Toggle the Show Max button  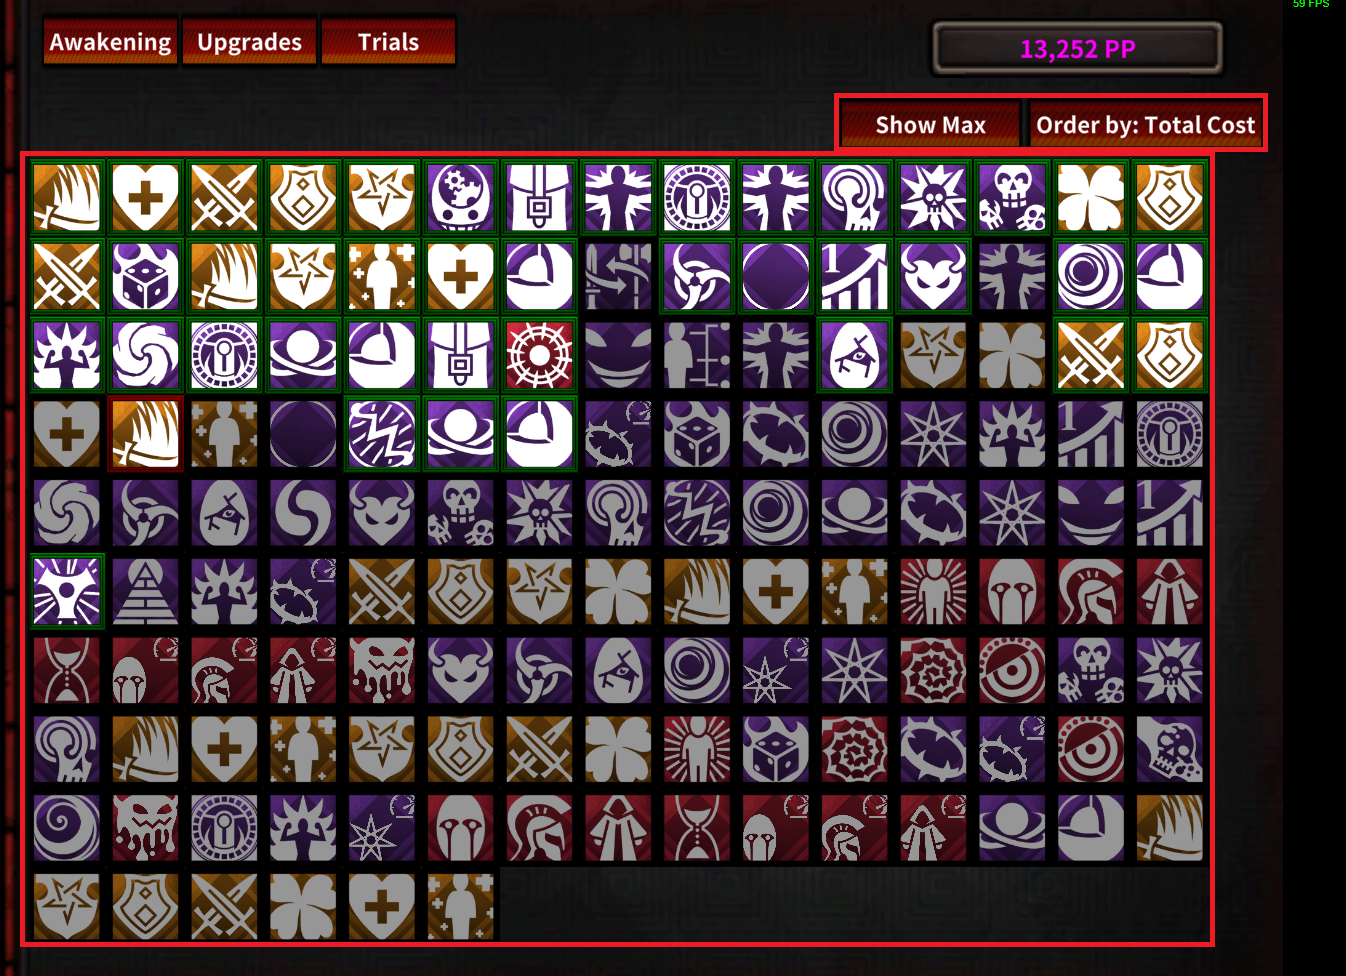tap(930, 125)
